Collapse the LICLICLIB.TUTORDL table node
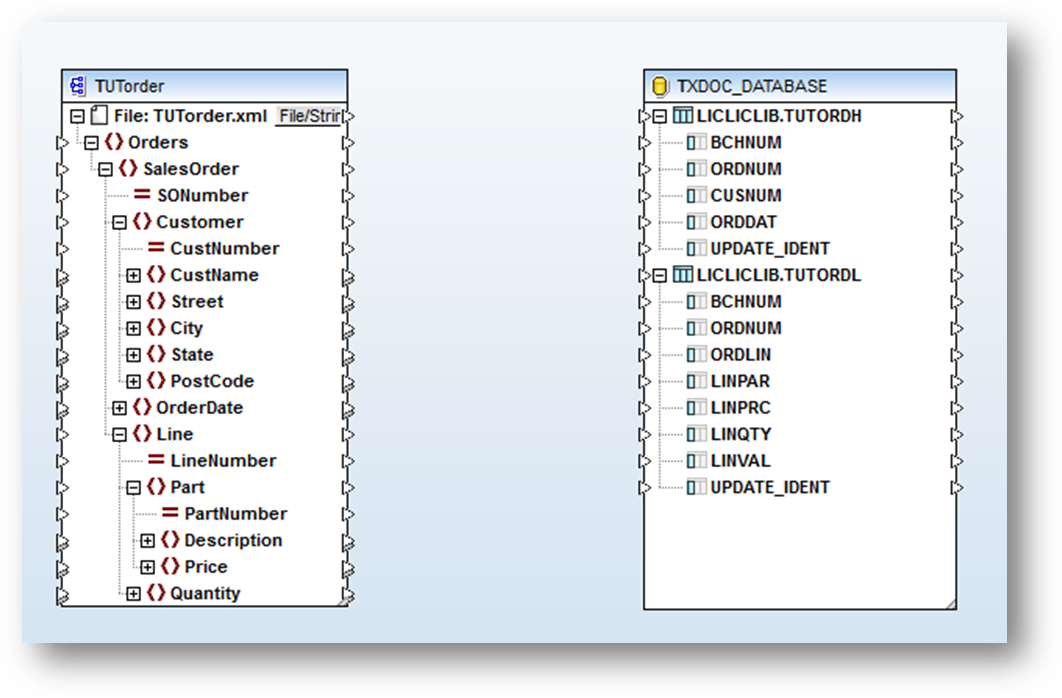The width and height of the screenshot is (1062, 698). (x=660, y=275)
